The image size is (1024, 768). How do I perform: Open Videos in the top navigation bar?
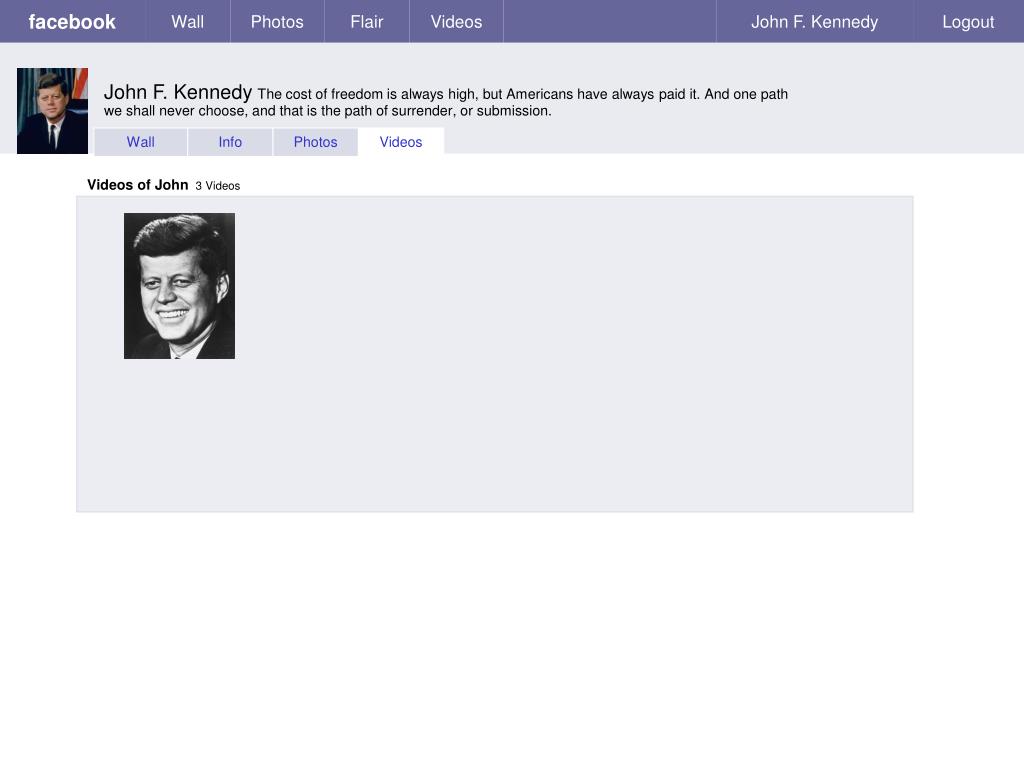[x=456, y=22]
